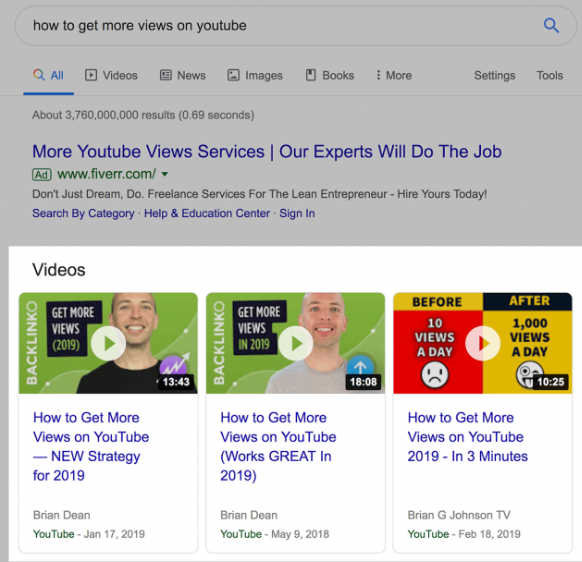This screenshot has height=562, width=582.
Task: Play the 18:08 Backlinko video
Action: [295, 343]
